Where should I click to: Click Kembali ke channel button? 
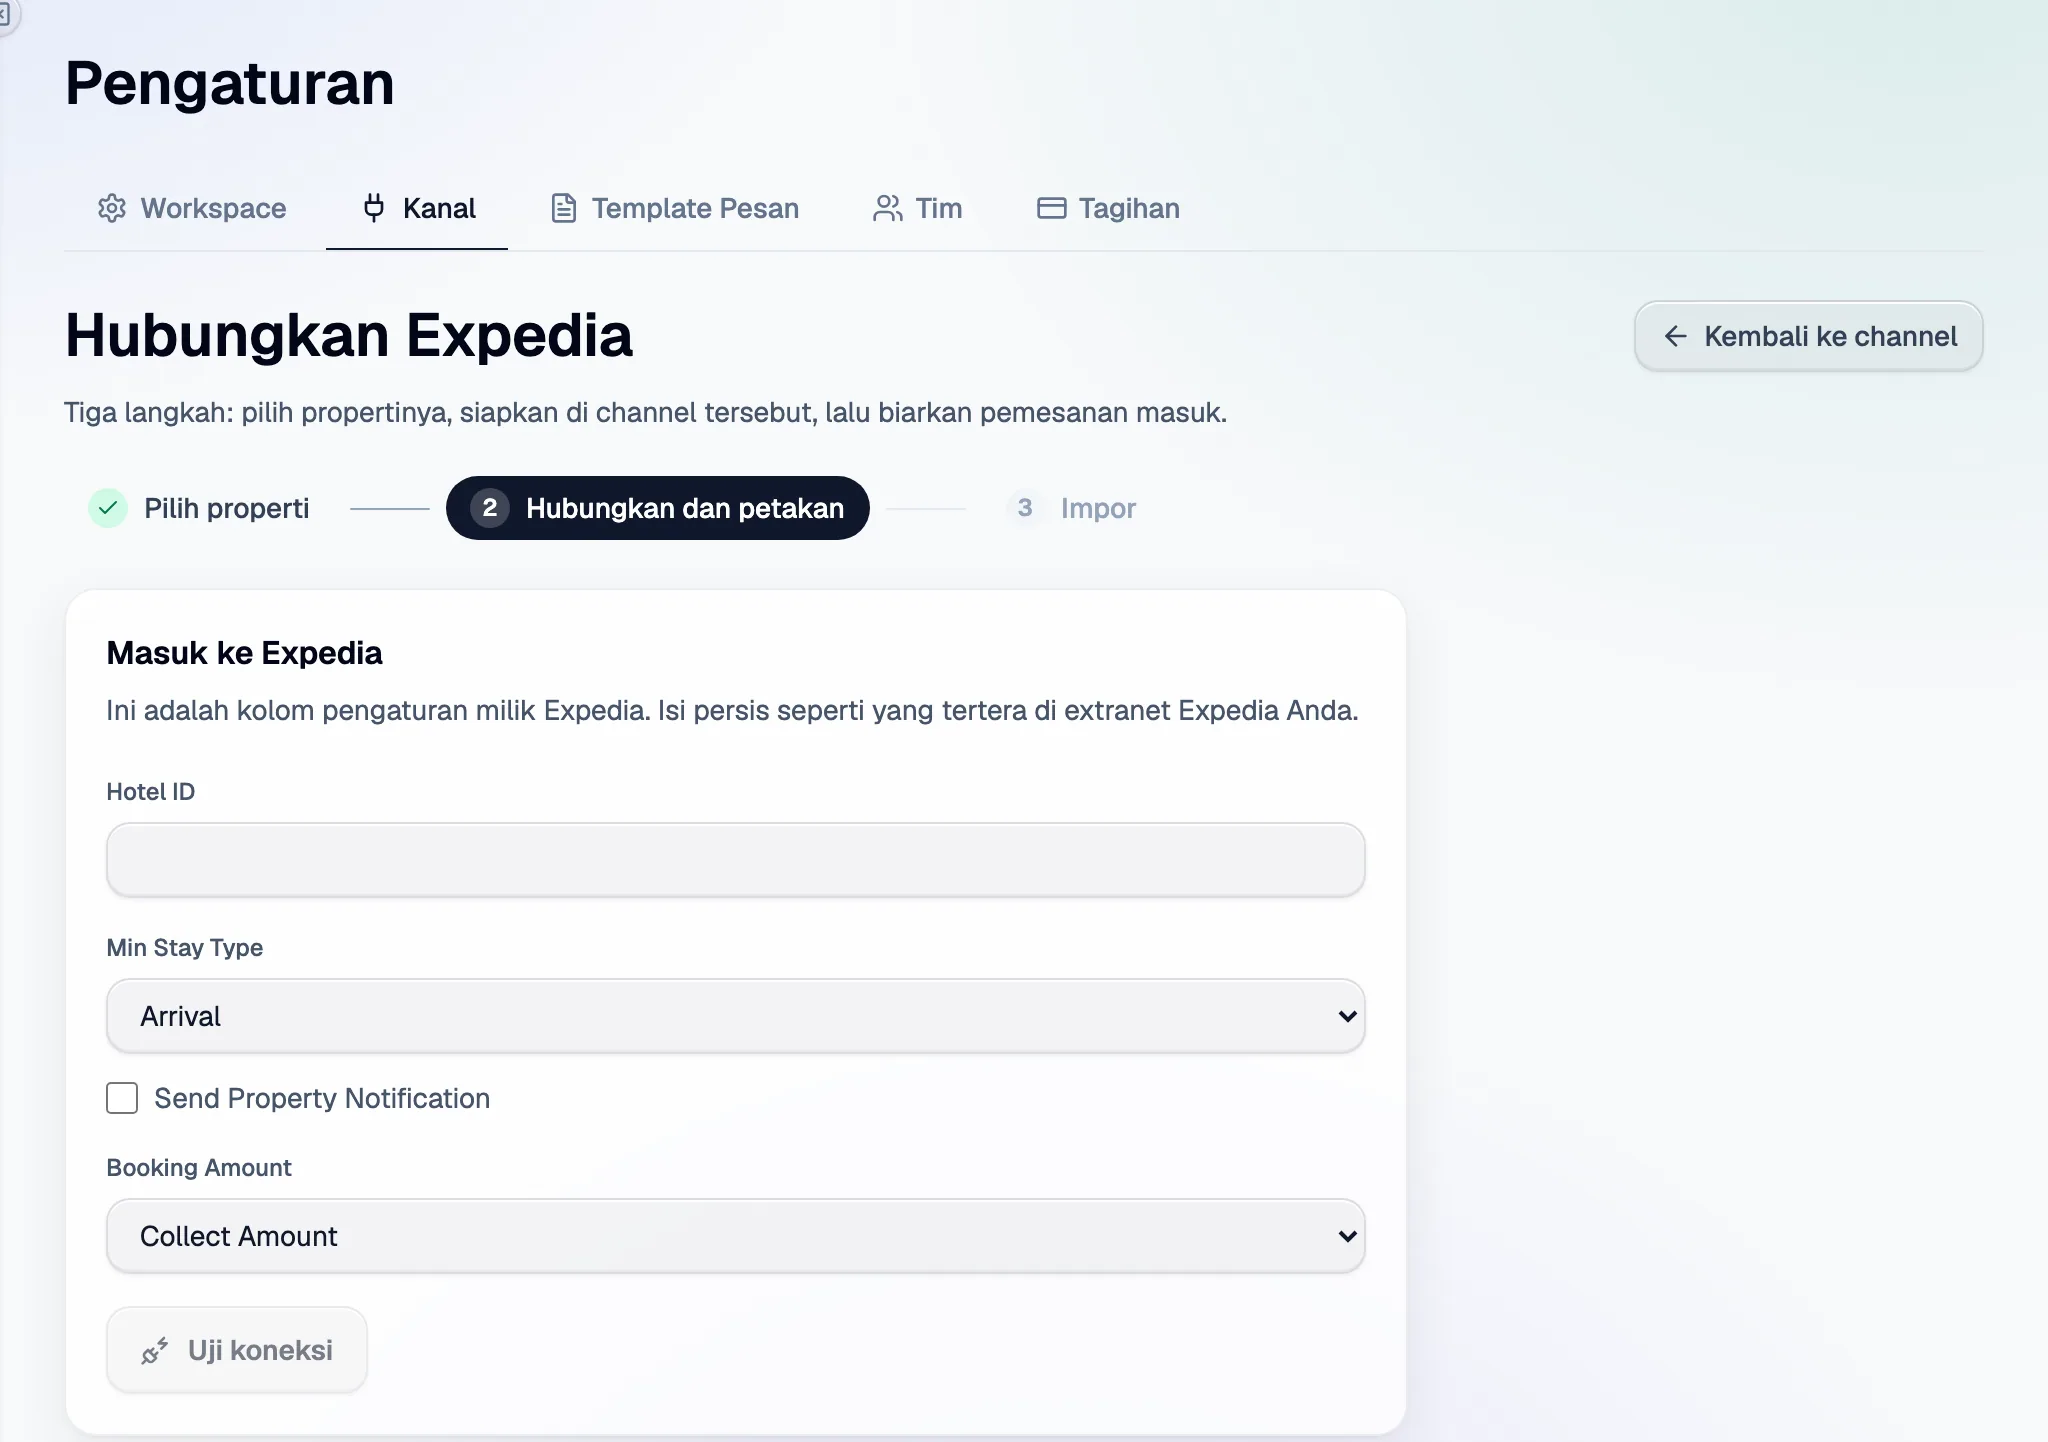point(1808,336)
